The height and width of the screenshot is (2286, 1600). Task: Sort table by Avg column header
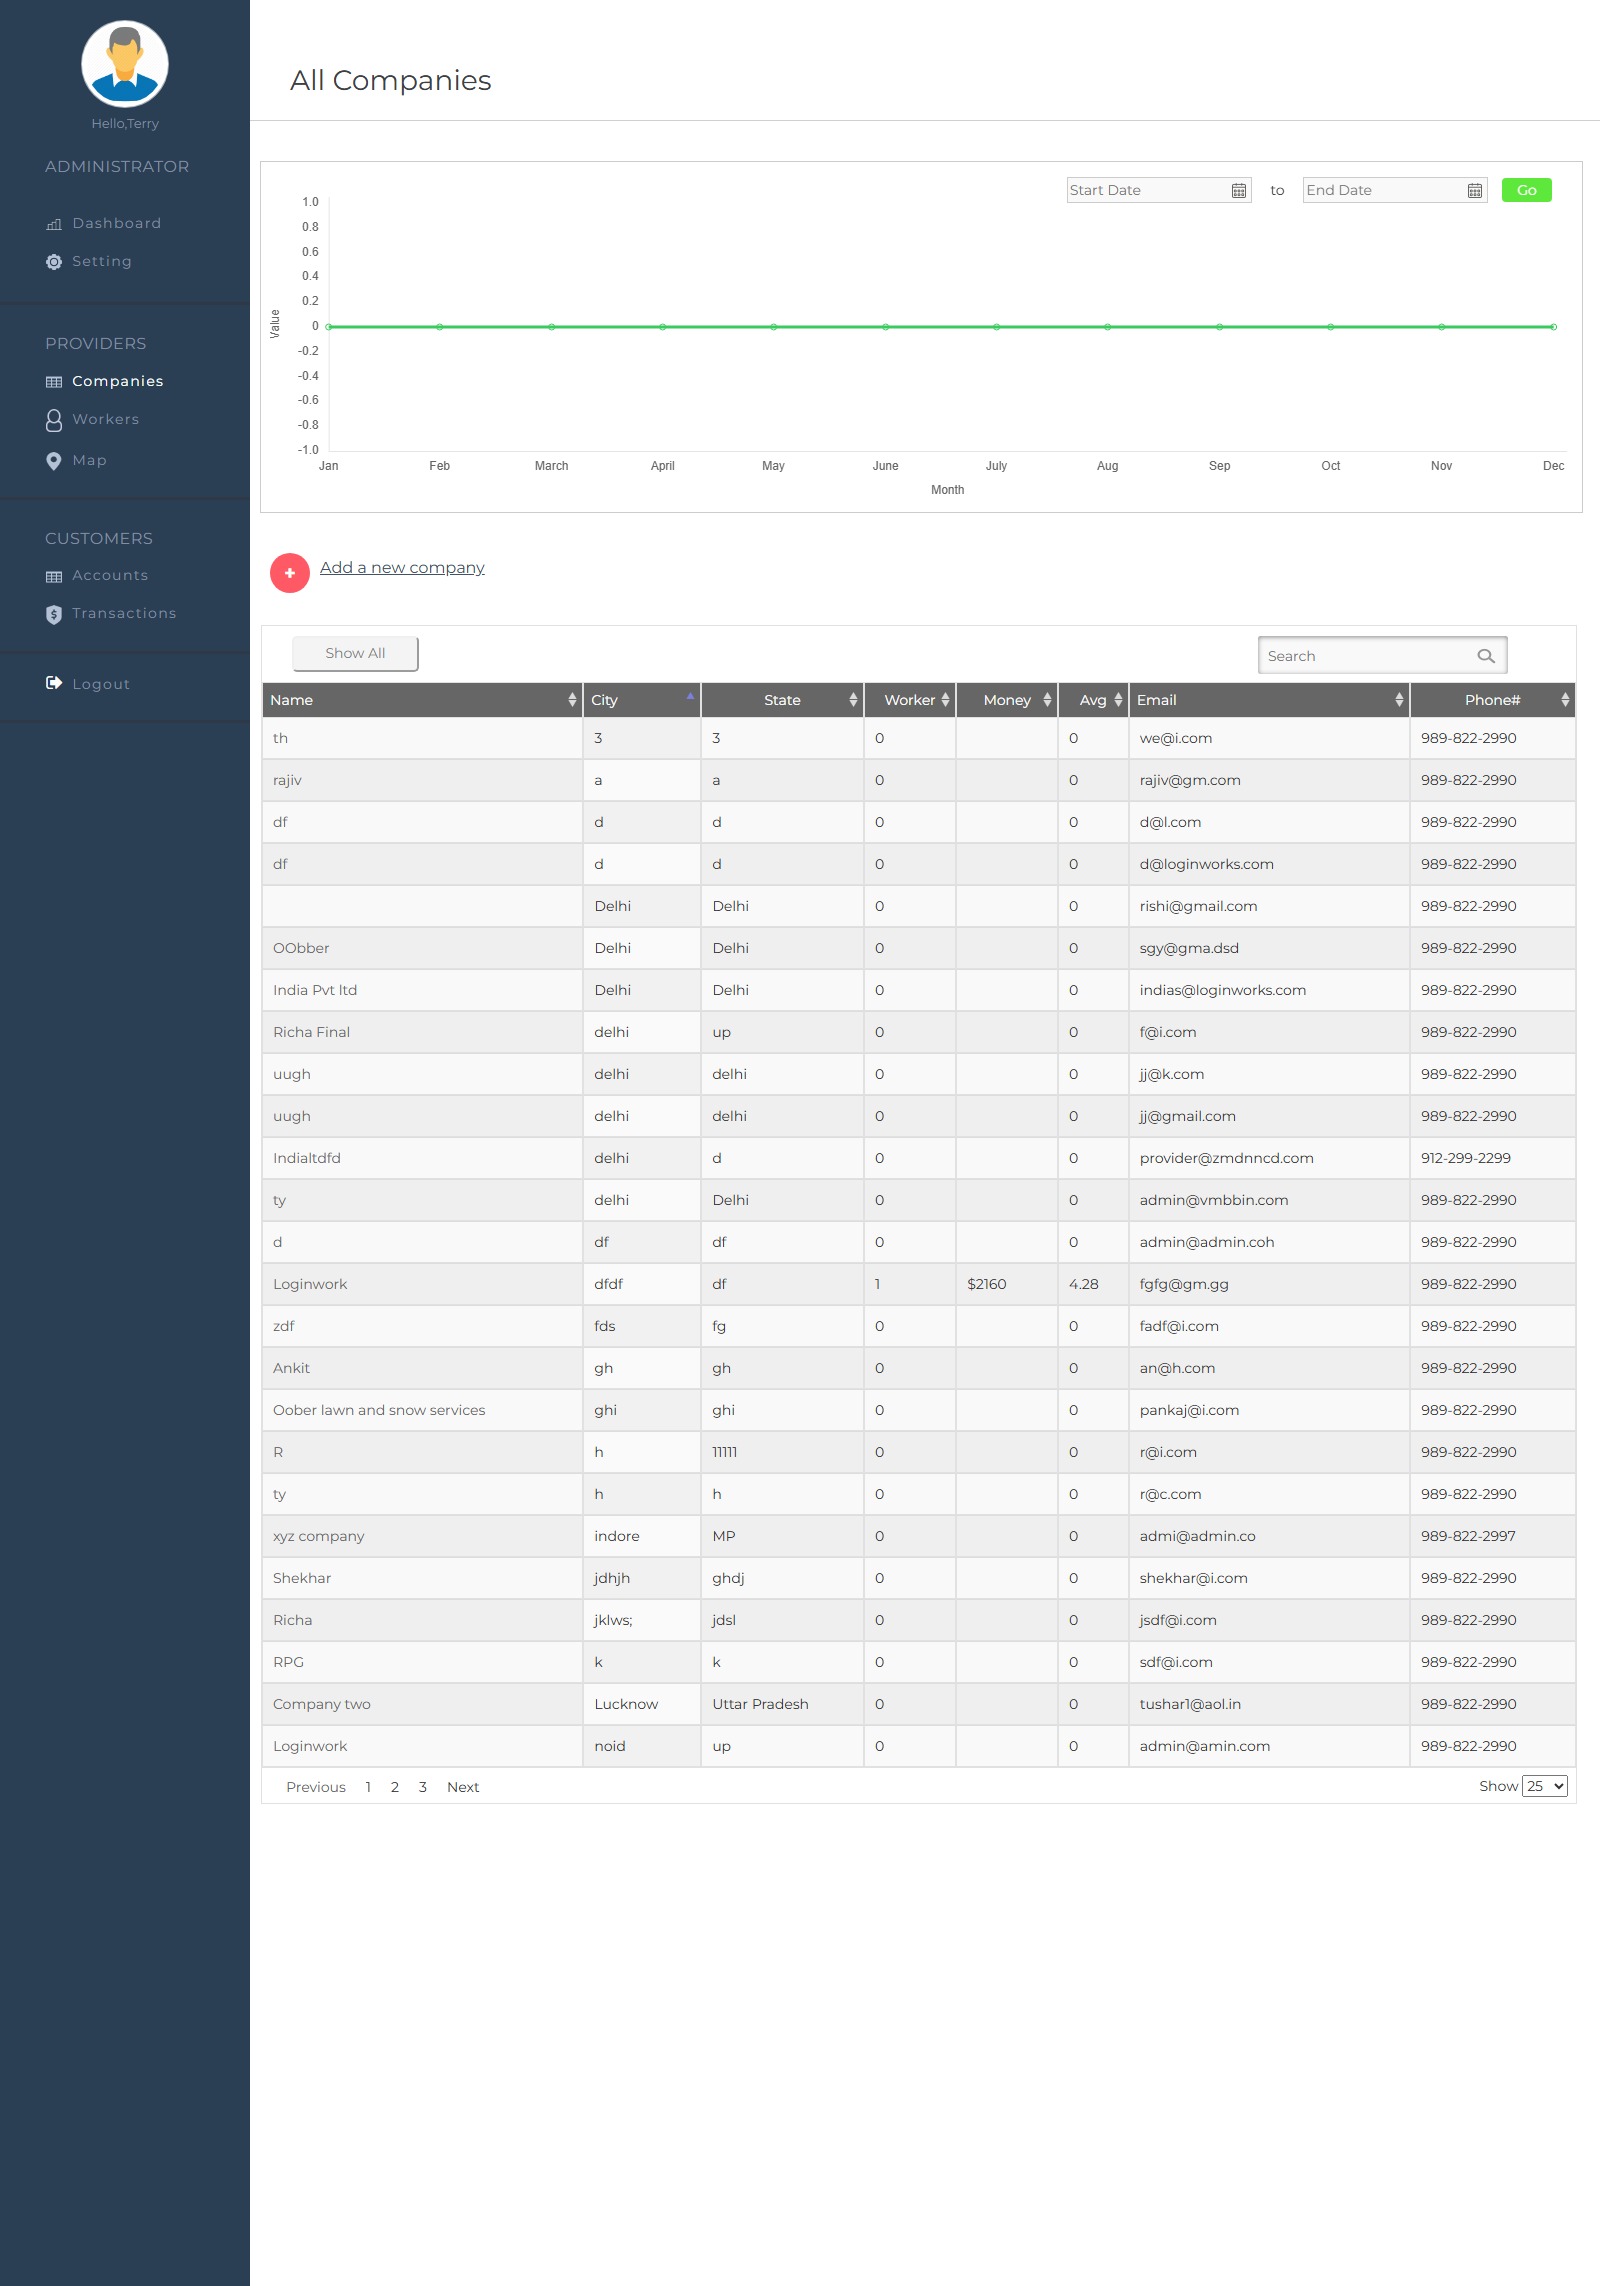point(1093,700)
